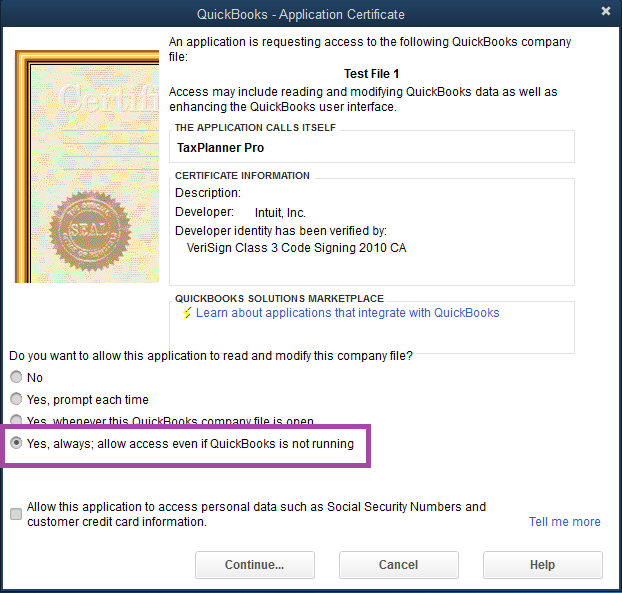
Task: Click the "QUICKBOOKS SOLUTIONS MARKETPLACE" heading
Action: click(x=279, y=298)
